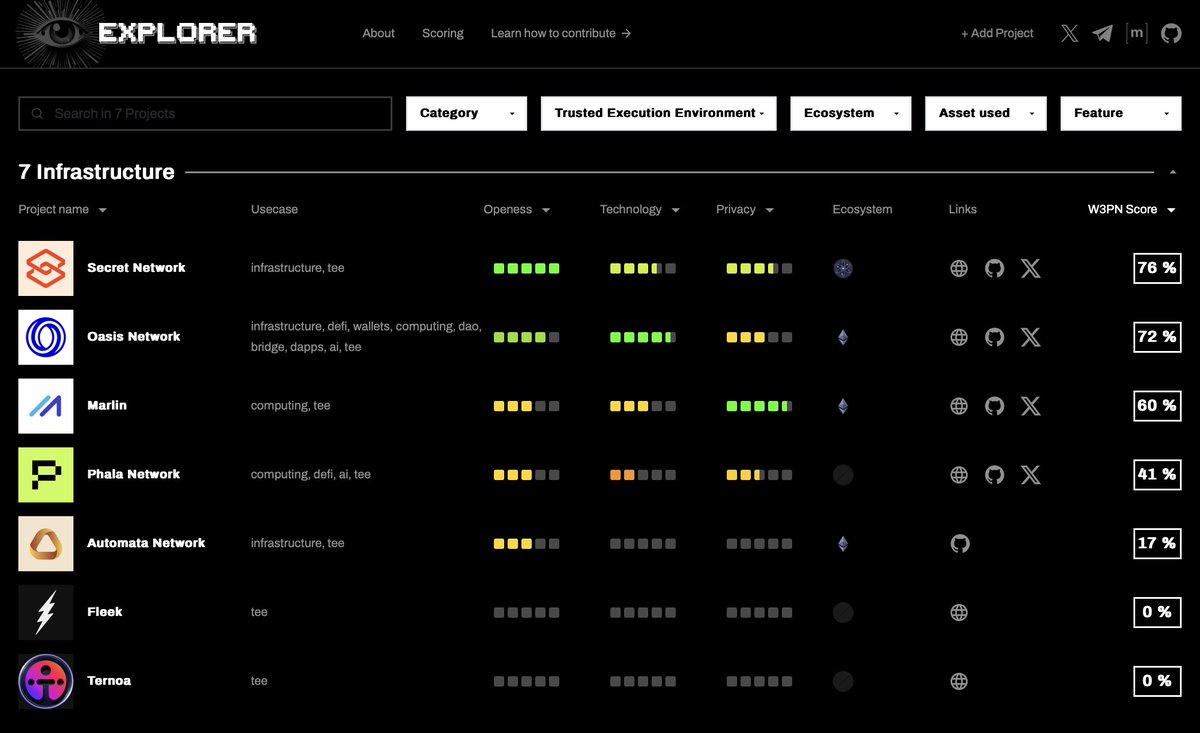Open Marlin website globe icon
Image resolution: width=1200 pixels, height=733 pixels.
pos(959,406)
